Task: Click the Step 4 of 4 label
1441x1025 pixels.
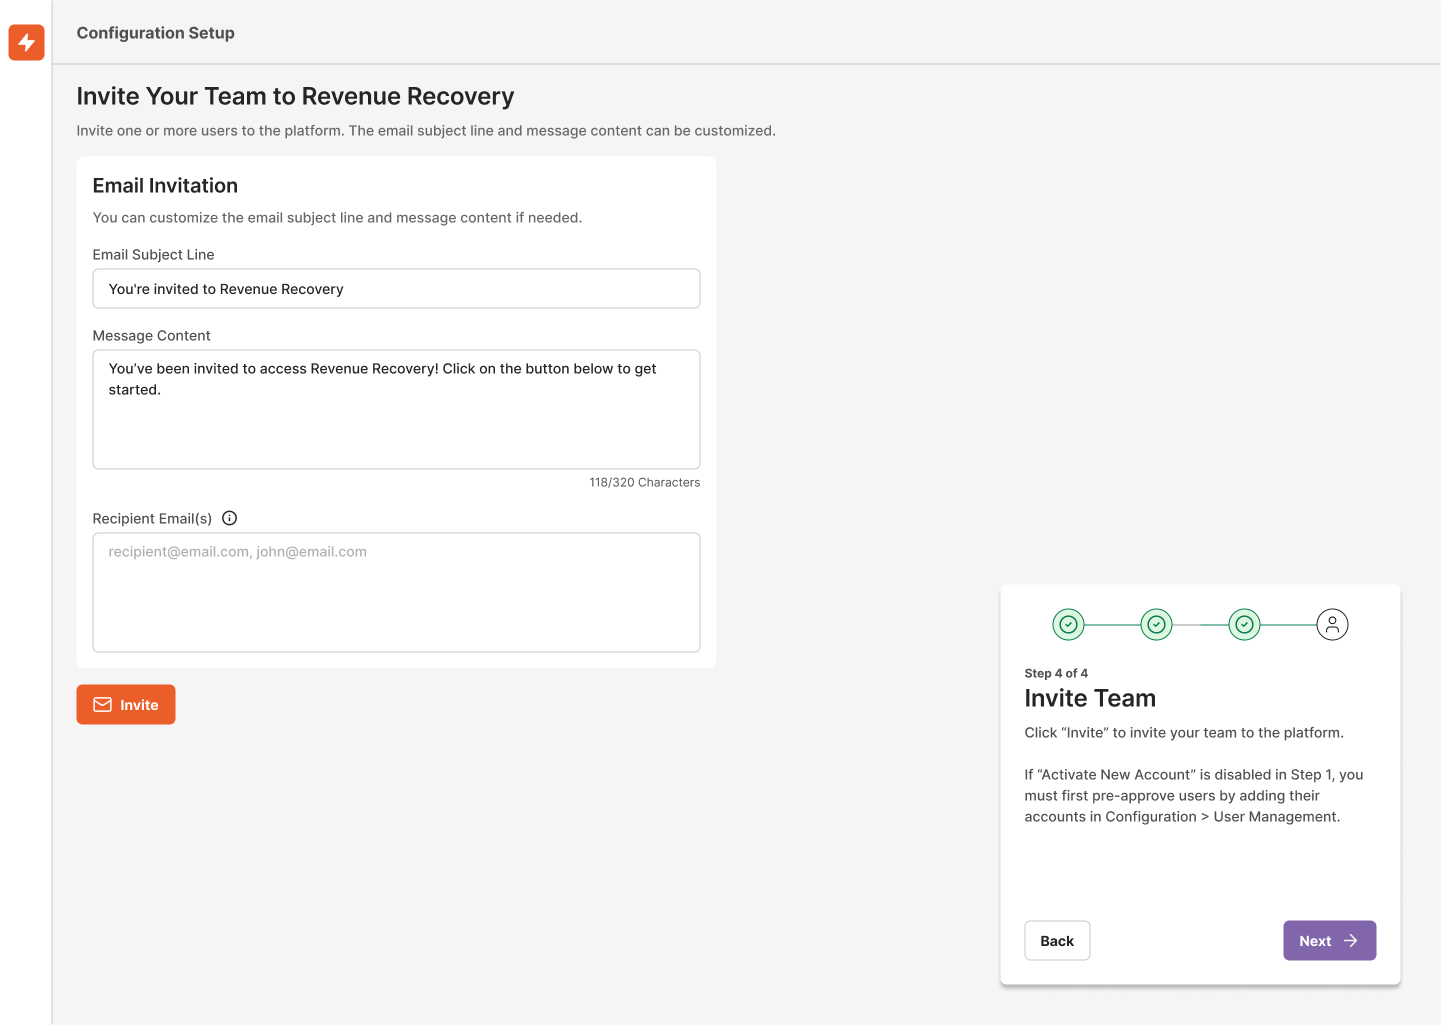Action: [x=1057, y=673]
